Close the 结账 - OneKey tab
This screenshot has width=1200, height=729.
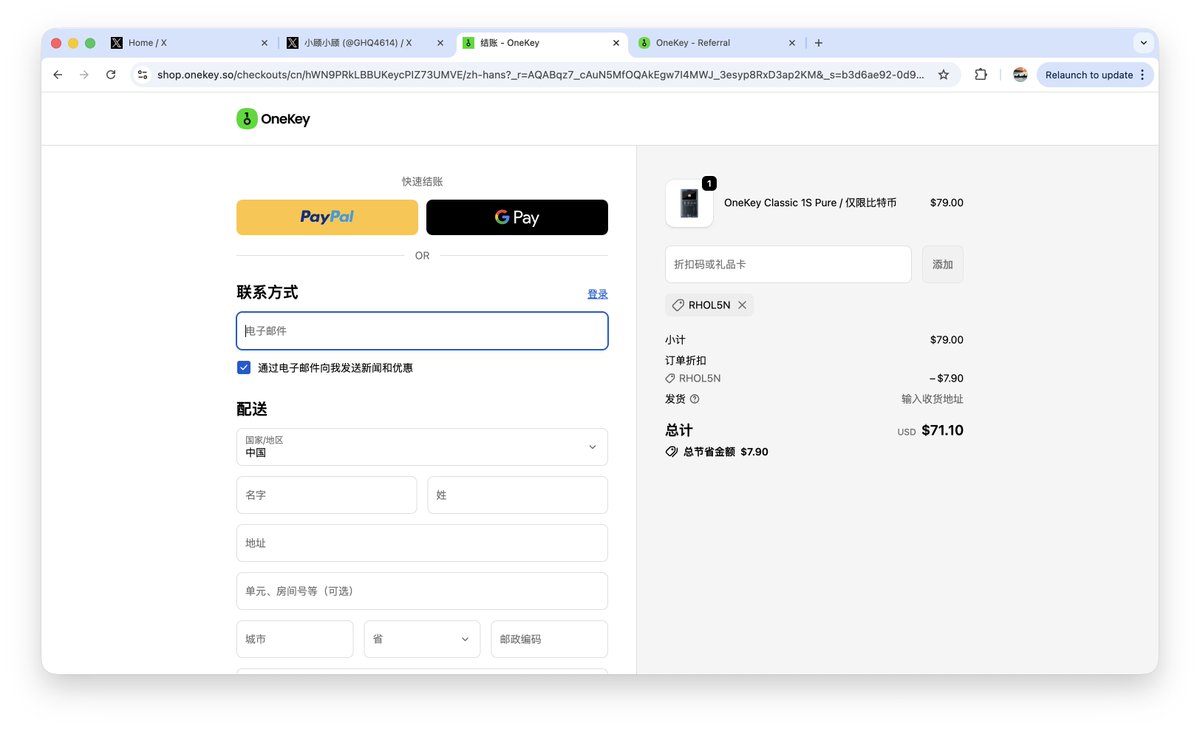click(616, 43)
